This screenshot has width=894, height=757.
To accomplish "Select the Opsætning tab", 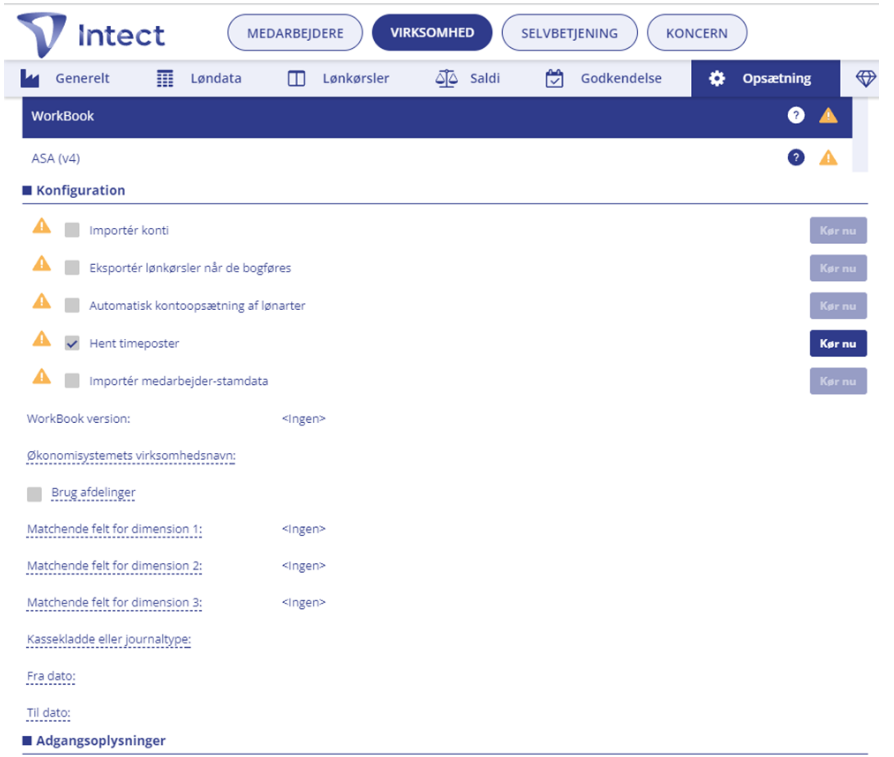I will [765, 79].
